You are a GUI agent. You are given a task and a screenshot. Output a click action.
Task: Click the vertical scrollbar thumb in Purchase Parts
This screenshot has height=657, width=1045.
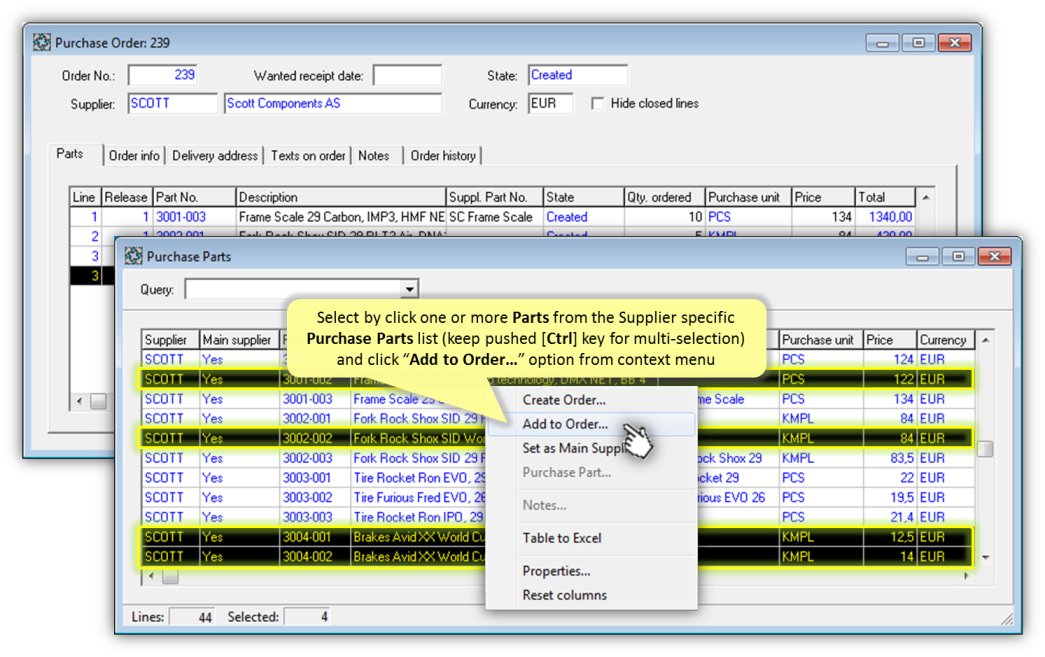(985, 449)
